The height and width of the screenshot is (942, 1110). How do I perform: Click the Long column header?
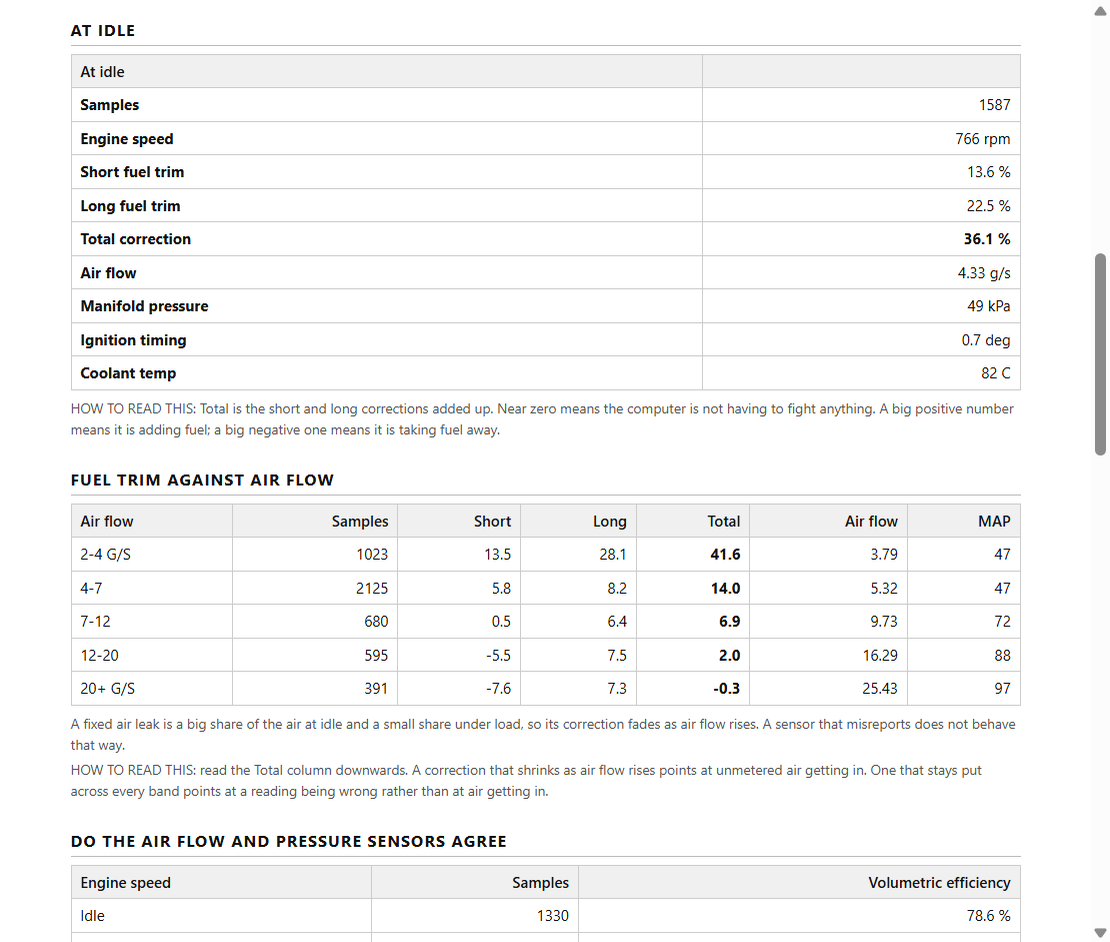point(610,522)
